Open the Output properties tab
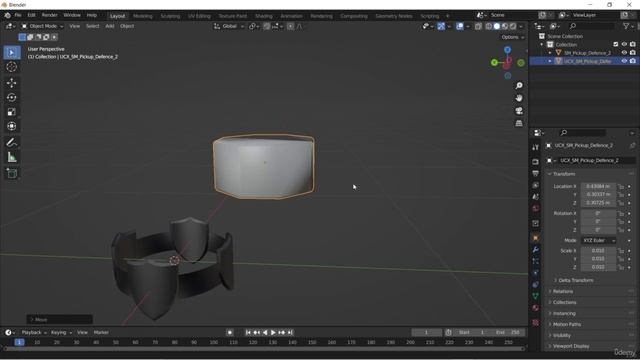Screen dimensions: 640x360 [x=536, y=173]
